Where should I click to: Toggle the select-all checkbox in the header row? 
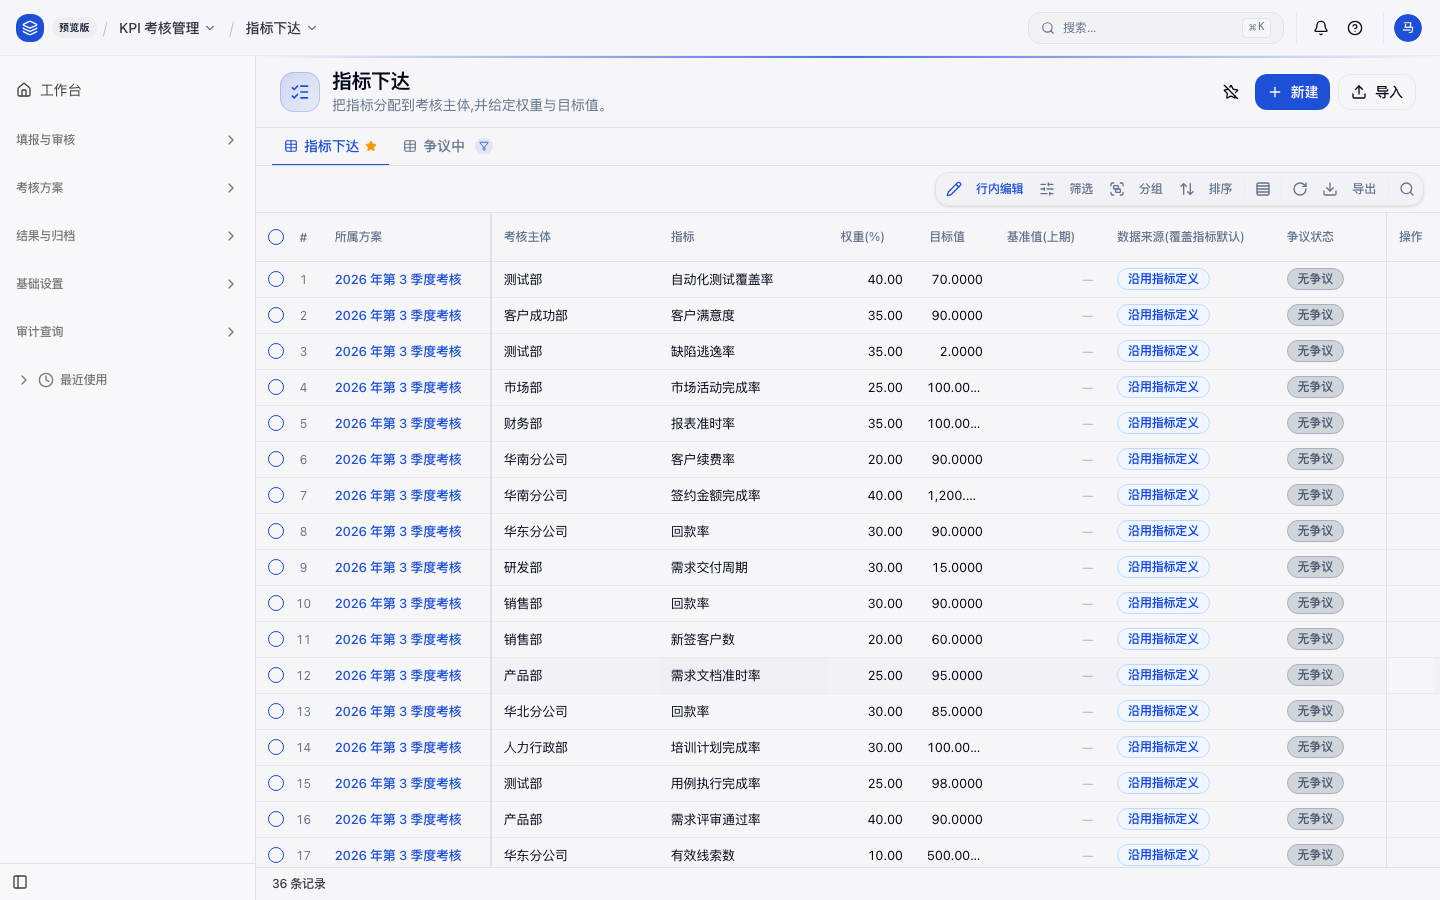(276, 237)
